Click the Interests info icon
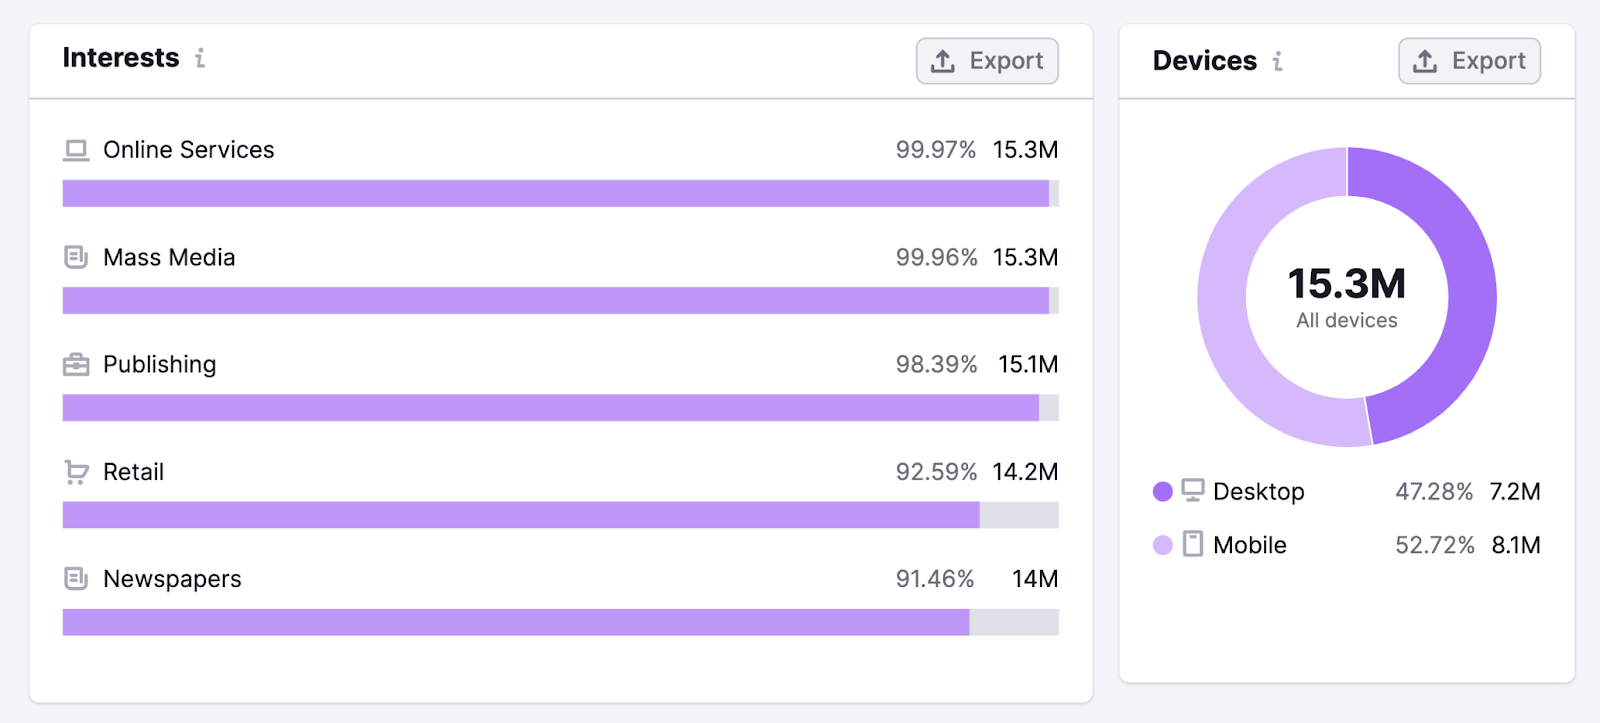Screen dimensions: 1600x723 pos(200,58)
